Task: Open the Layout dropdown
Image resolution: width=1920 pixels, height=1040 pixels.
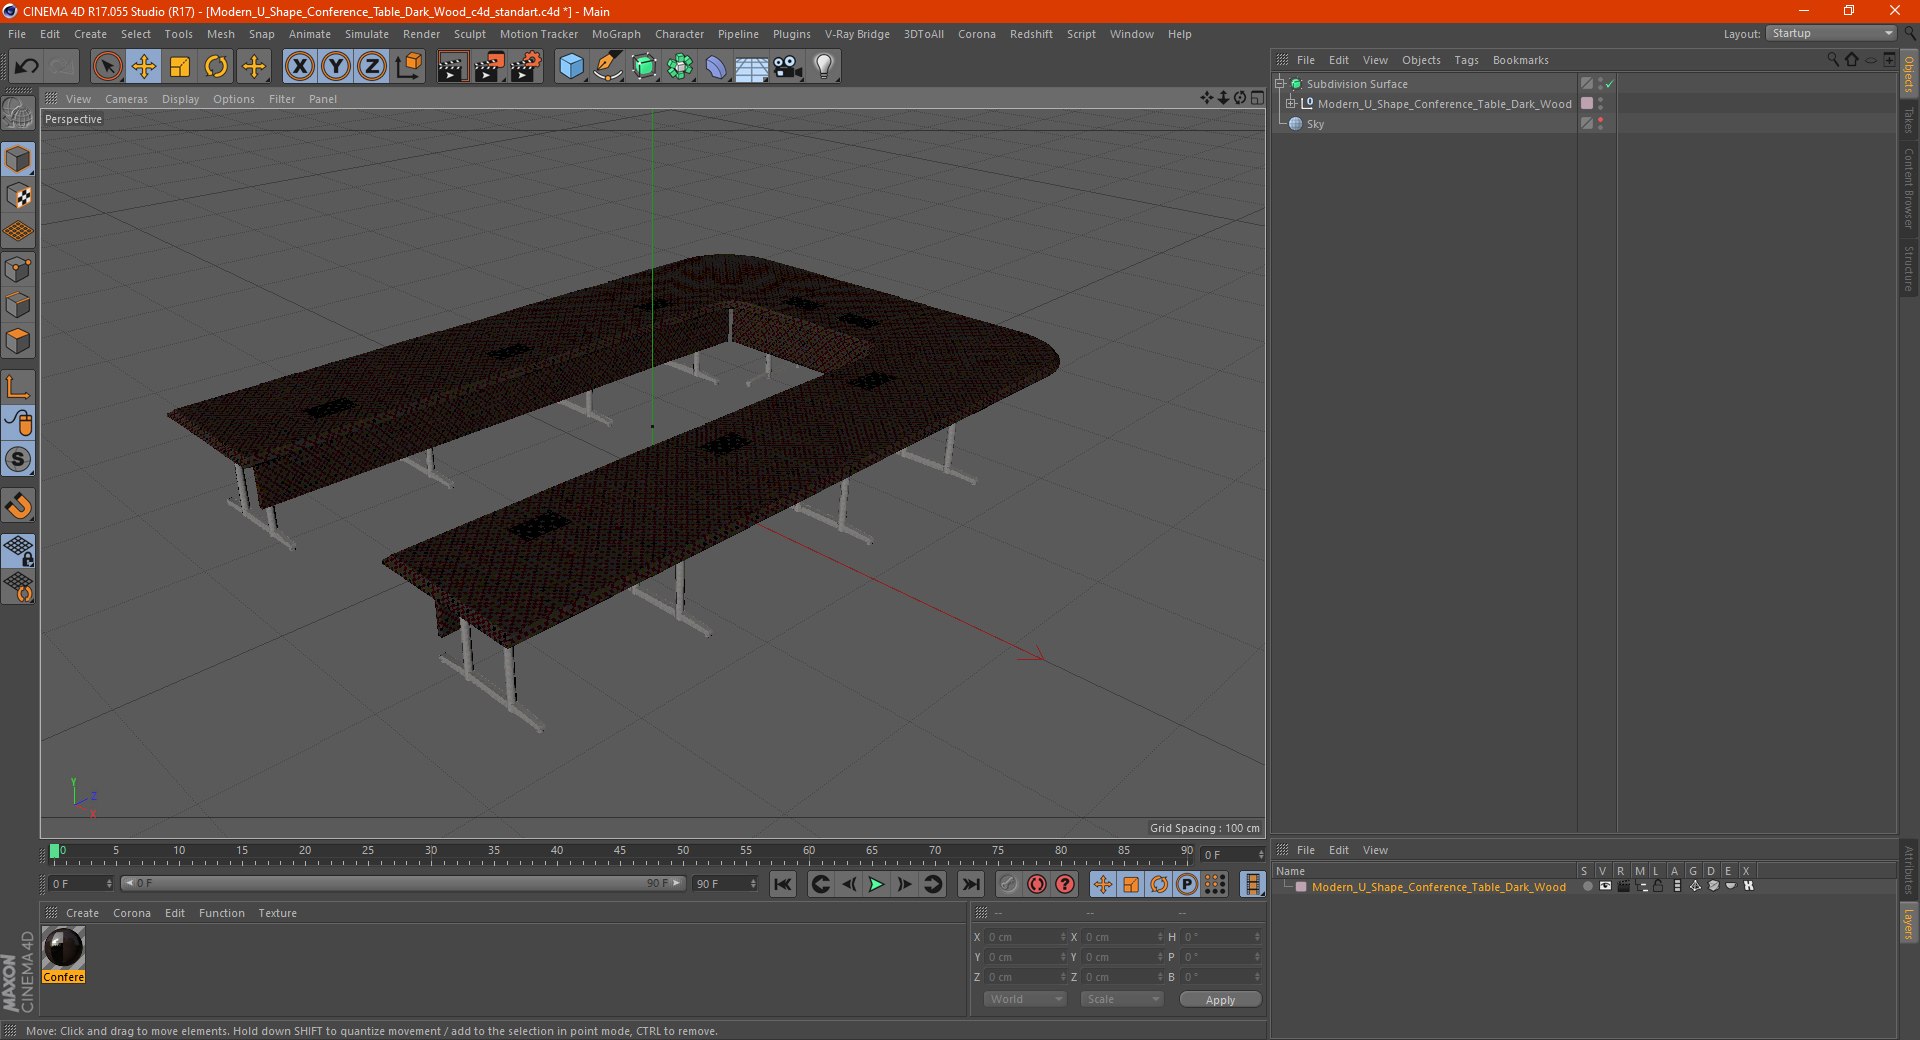Action: [x=1832, y=33]
